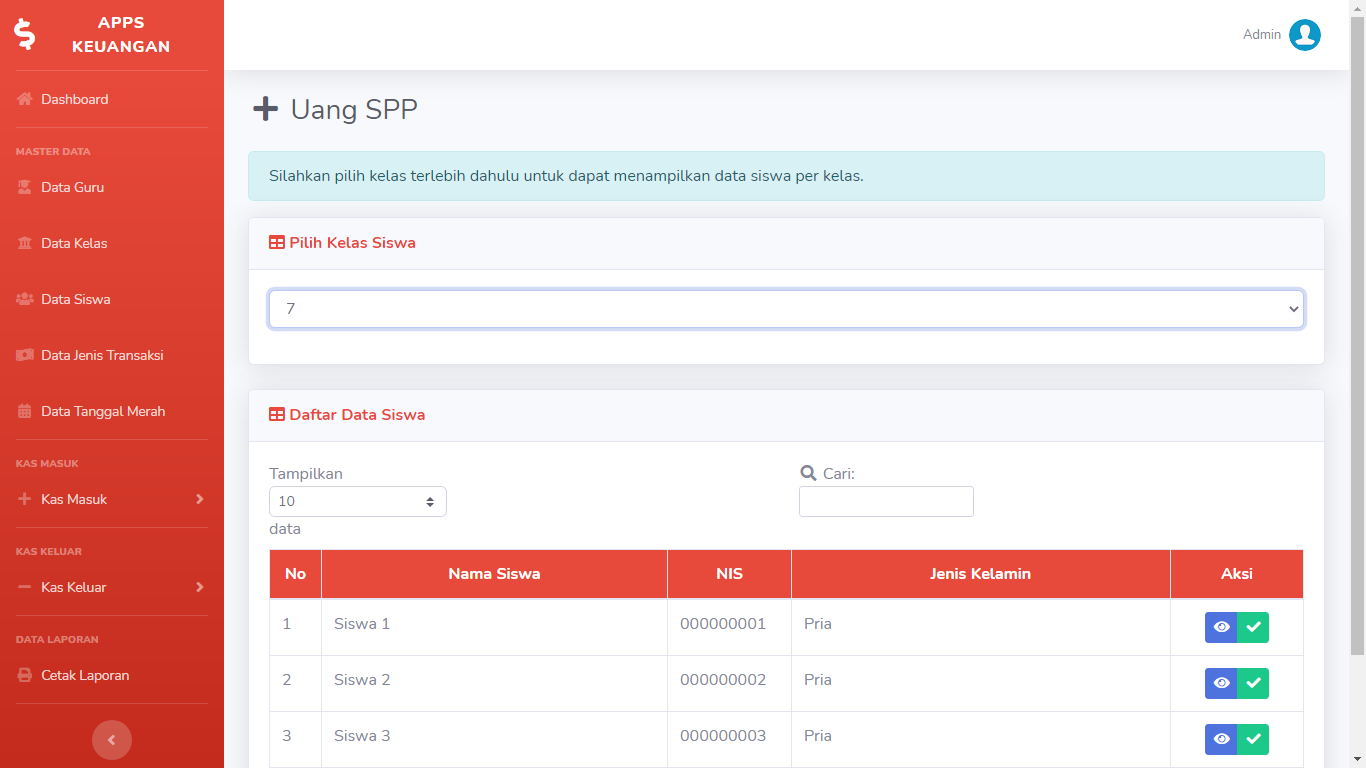Image resolution: width=1366 pixels, height=768 pixels.
Task: Sort by the Jenis Kelamin column header
Action: coord(980,574)
